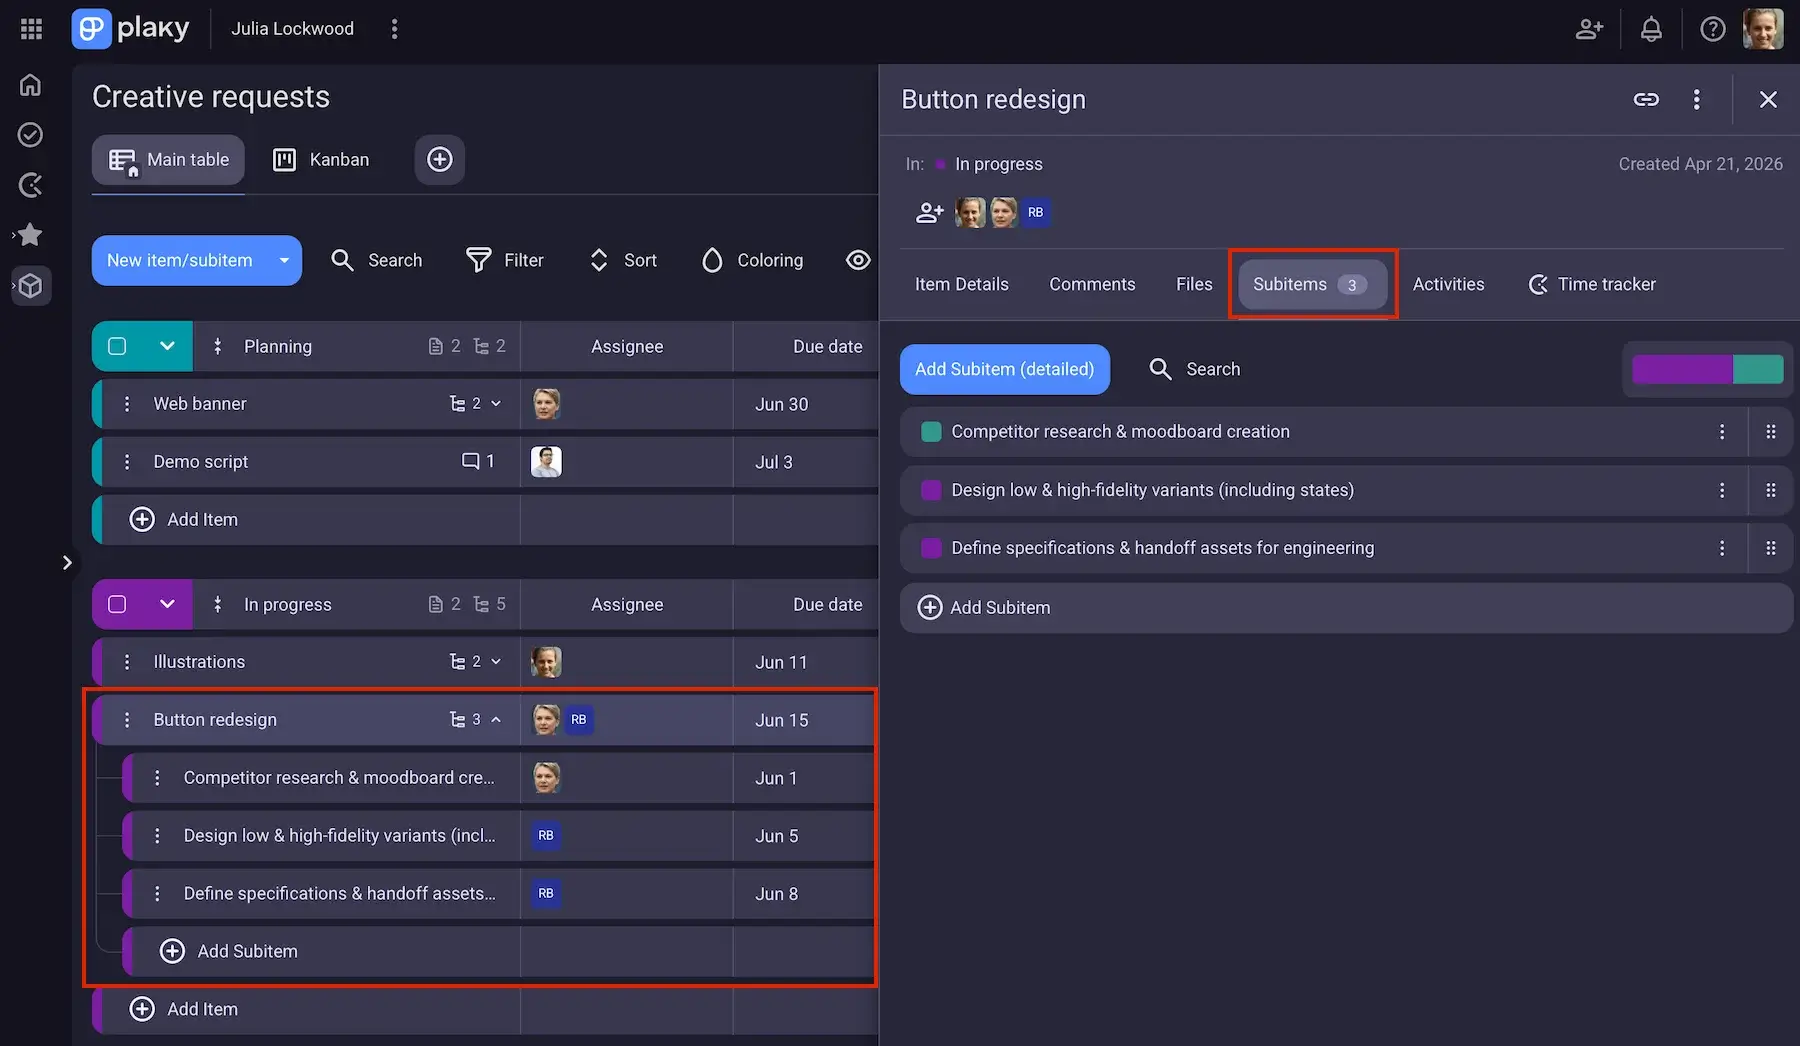Open My tasks checkmark icon in sidebar
The height and width of the screenshot is (1046, 1800).
31,135
